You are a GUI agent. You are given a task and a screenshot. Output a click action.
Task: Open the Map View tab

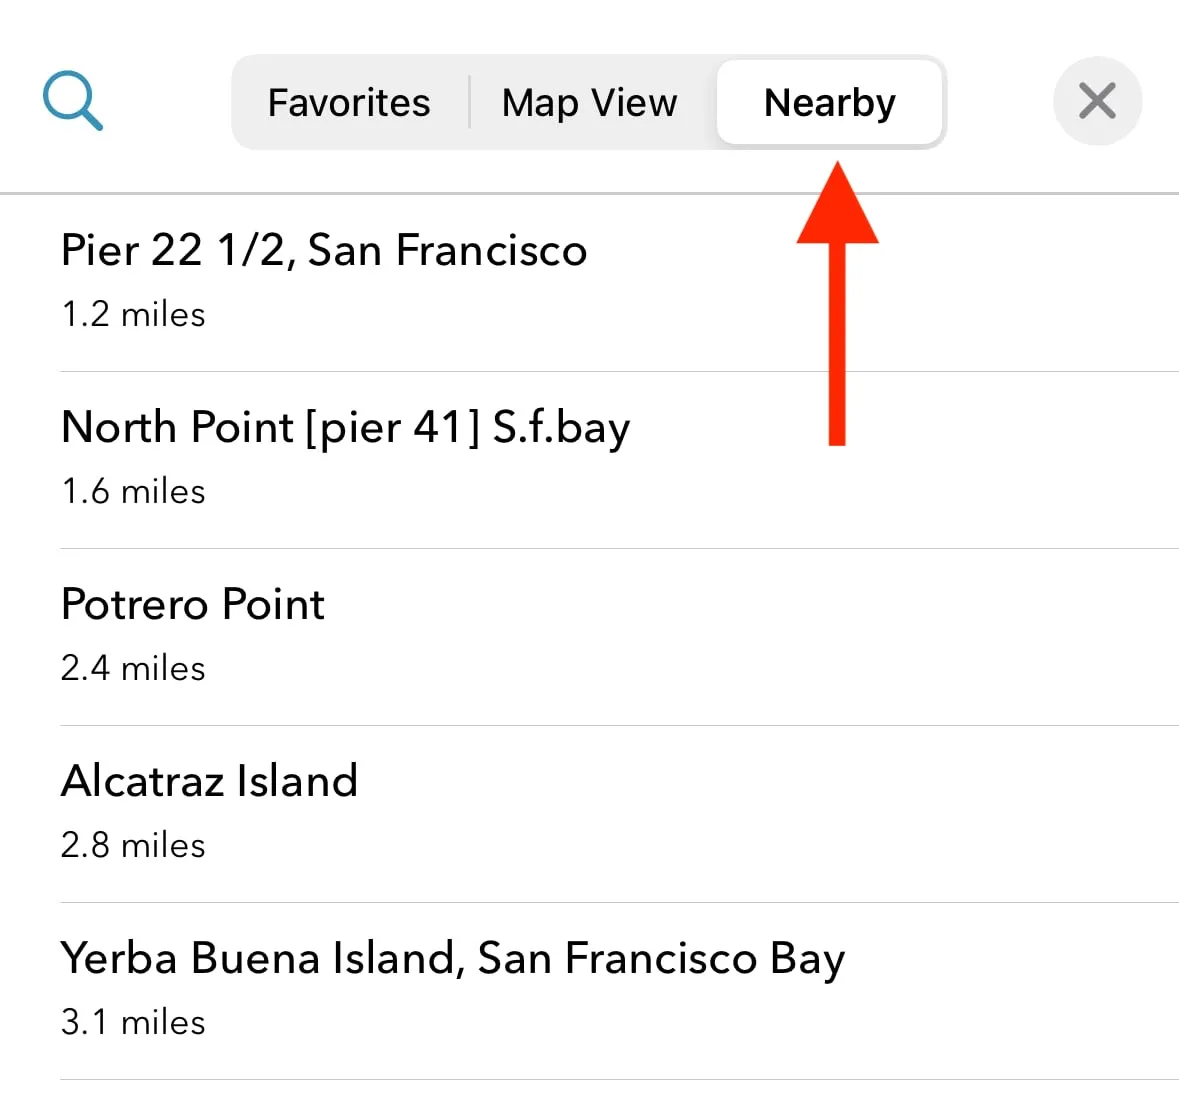pos(589,103)
